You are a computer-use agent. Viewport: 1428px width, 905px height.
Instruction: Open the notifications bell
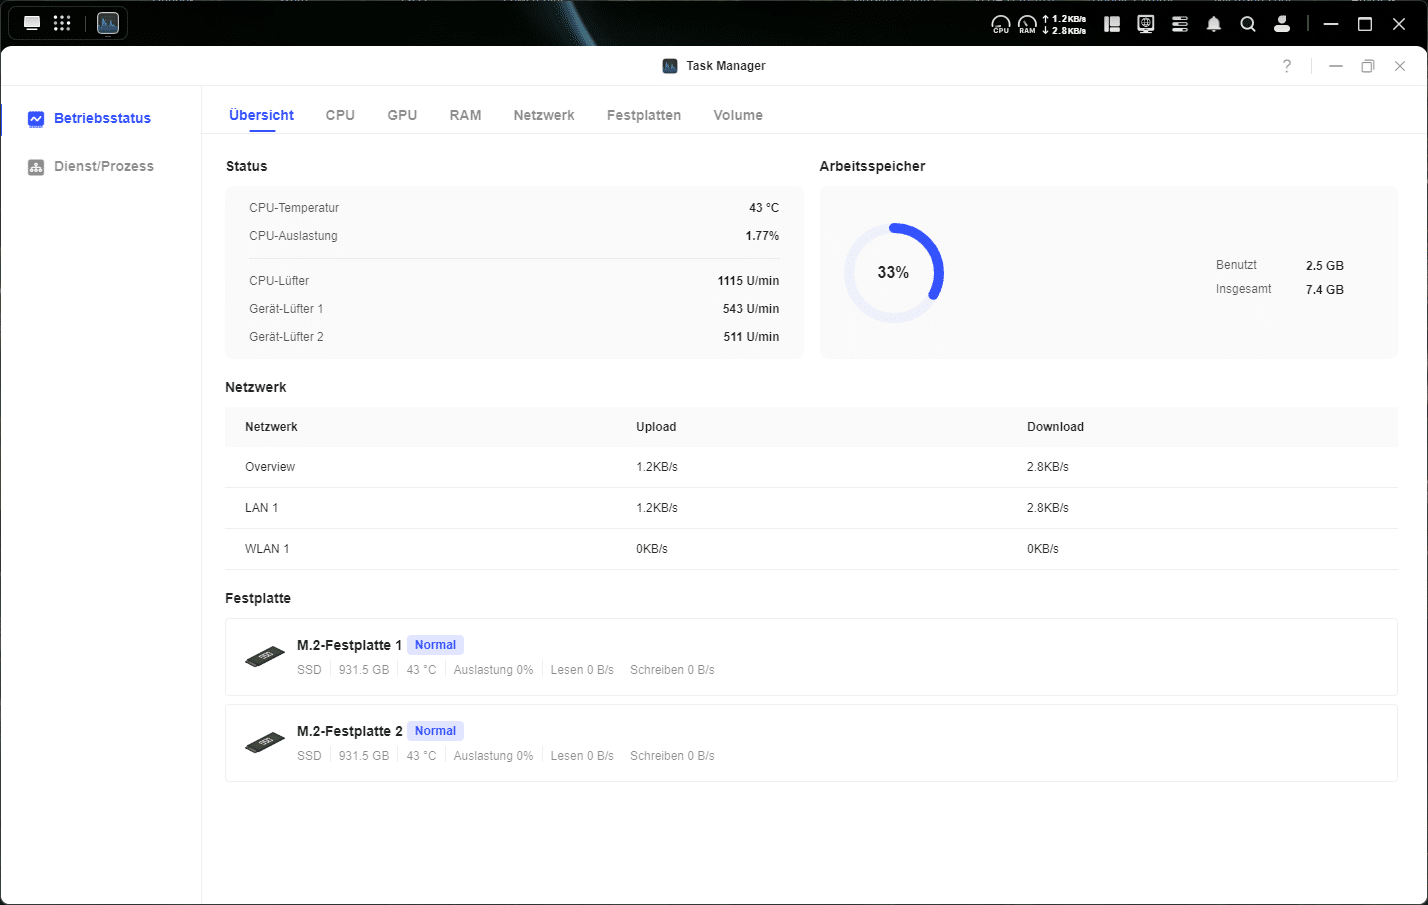click(x=1214, y=24)
